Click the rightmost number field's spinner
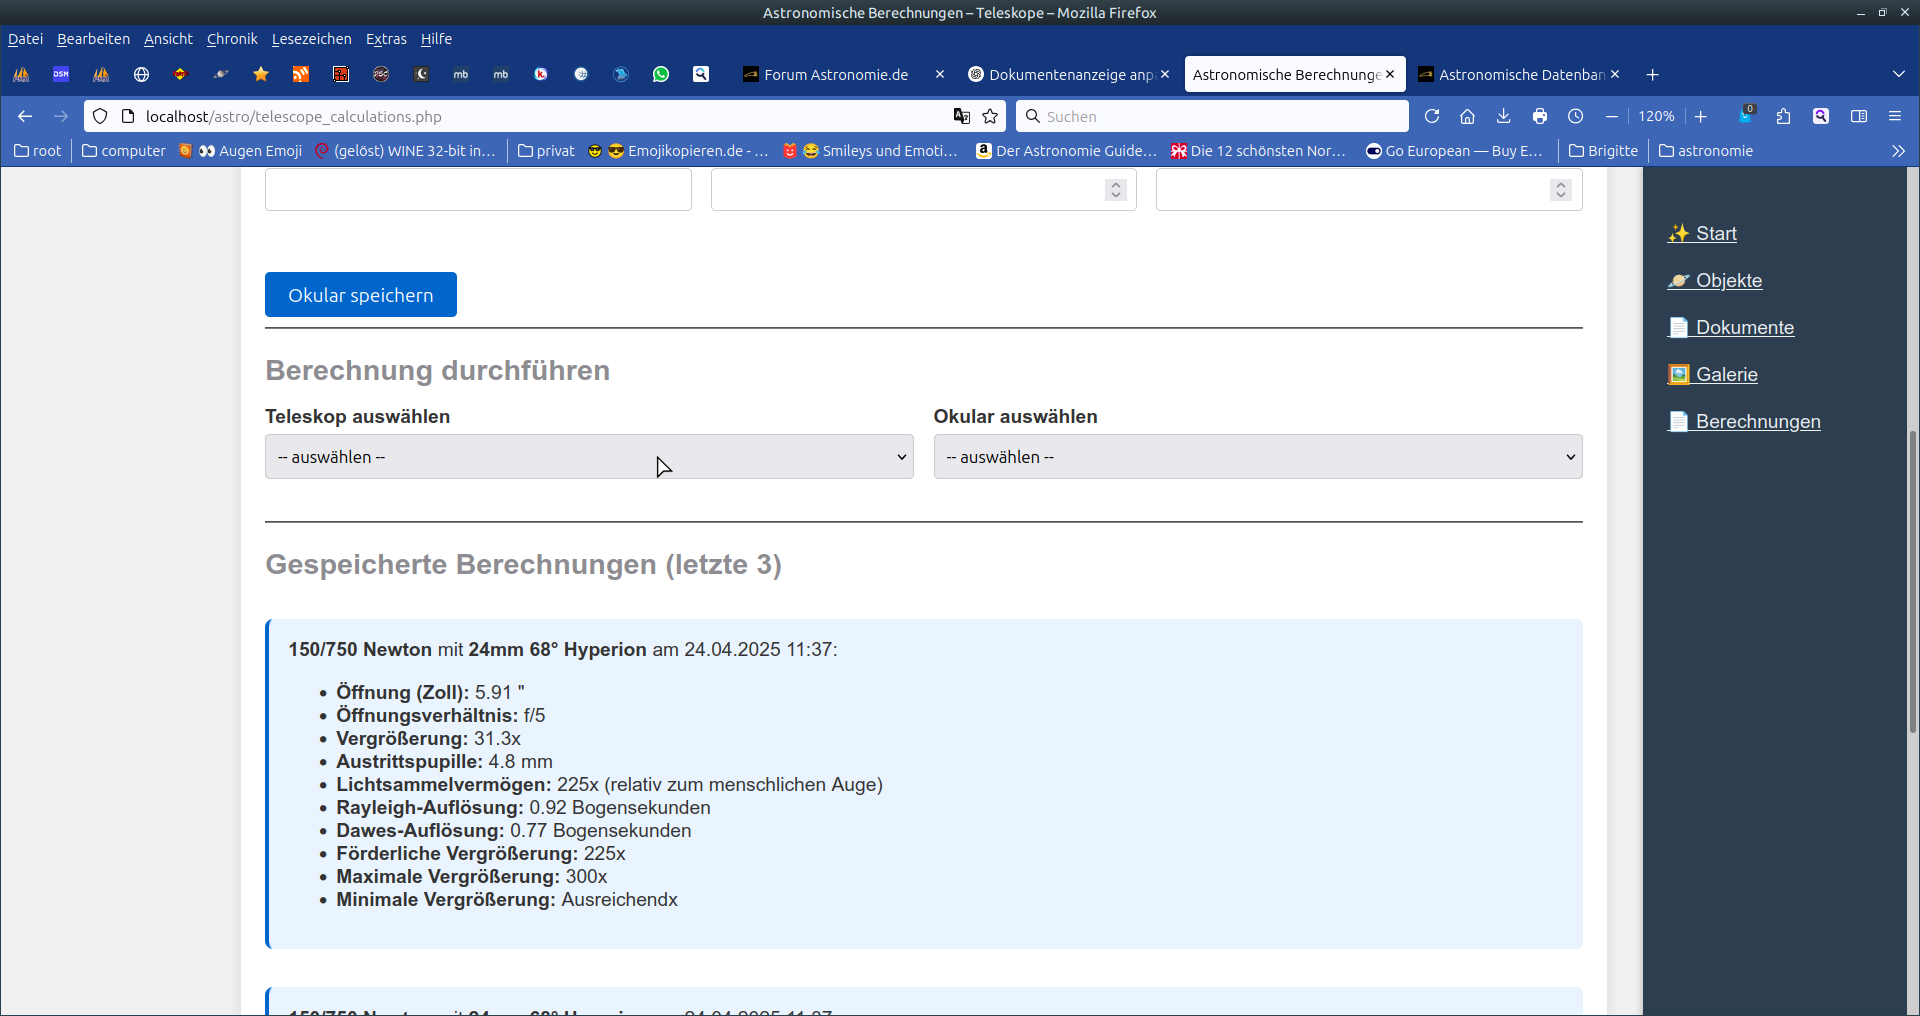 click(x=1561, y=189)
